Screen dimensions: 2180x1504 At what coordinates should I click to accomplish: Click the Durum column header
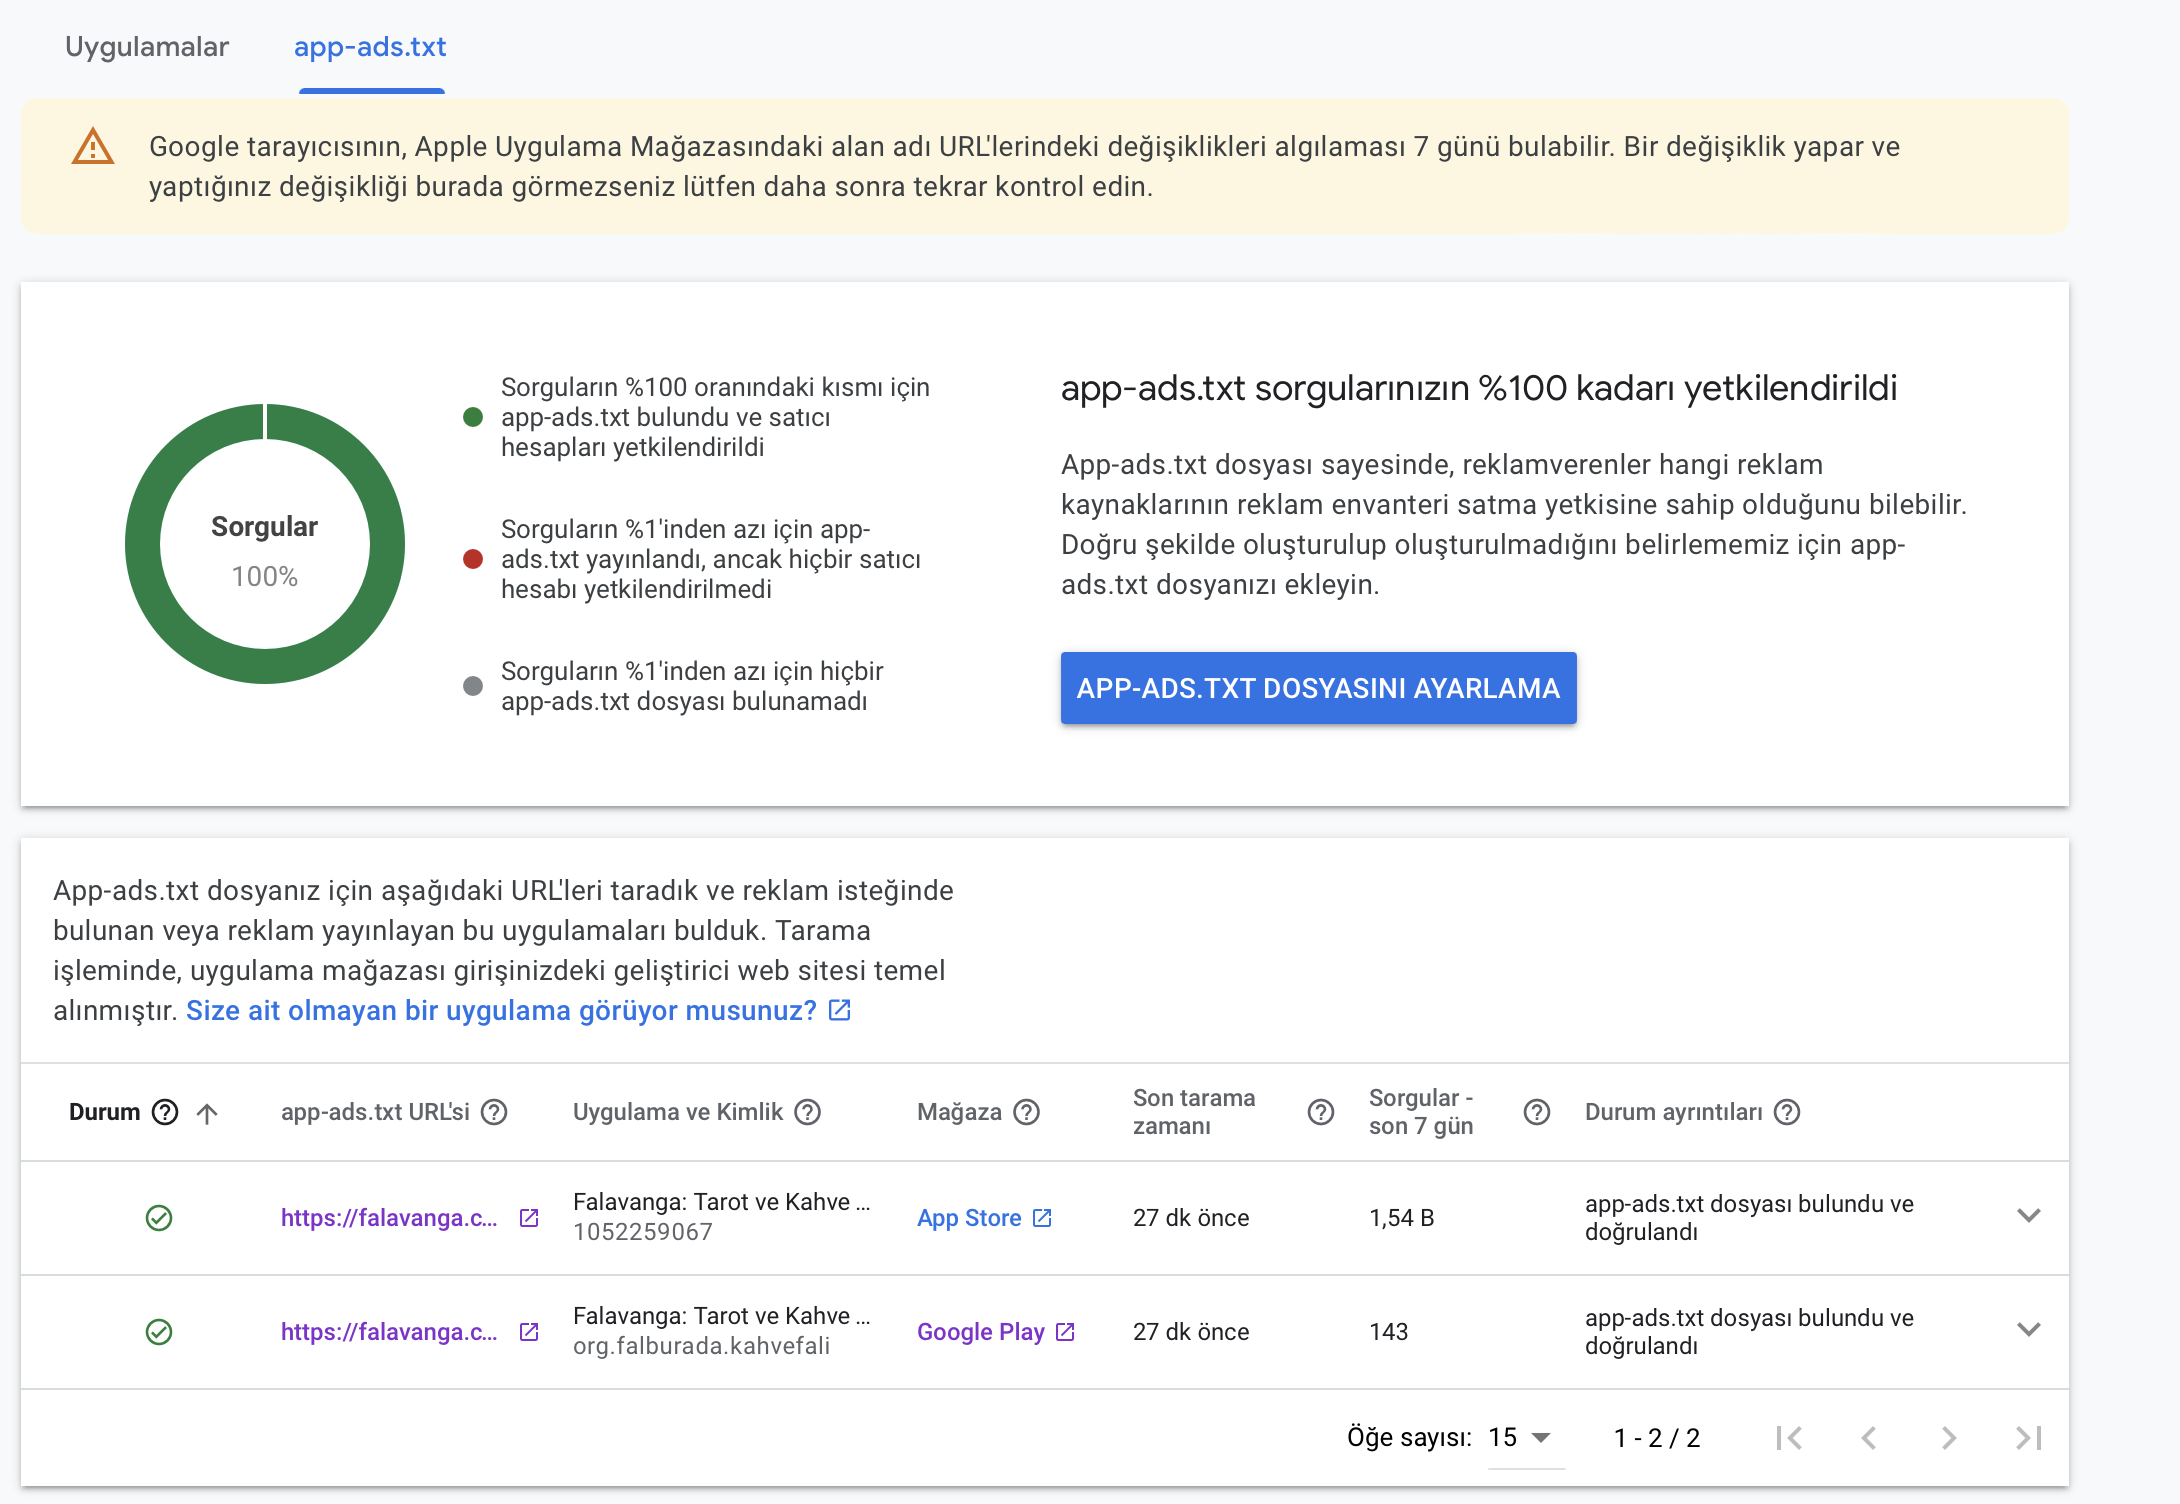coord(105,1112)
